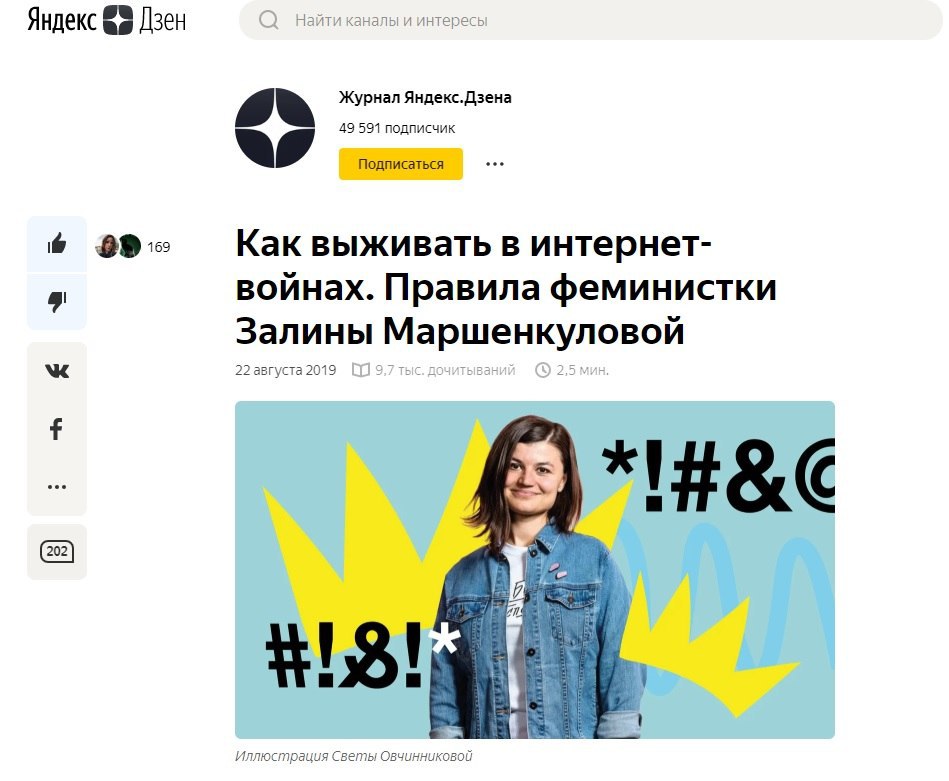Click the thumbs-down dislike icon
949x781 pixels.
[57, 301]
